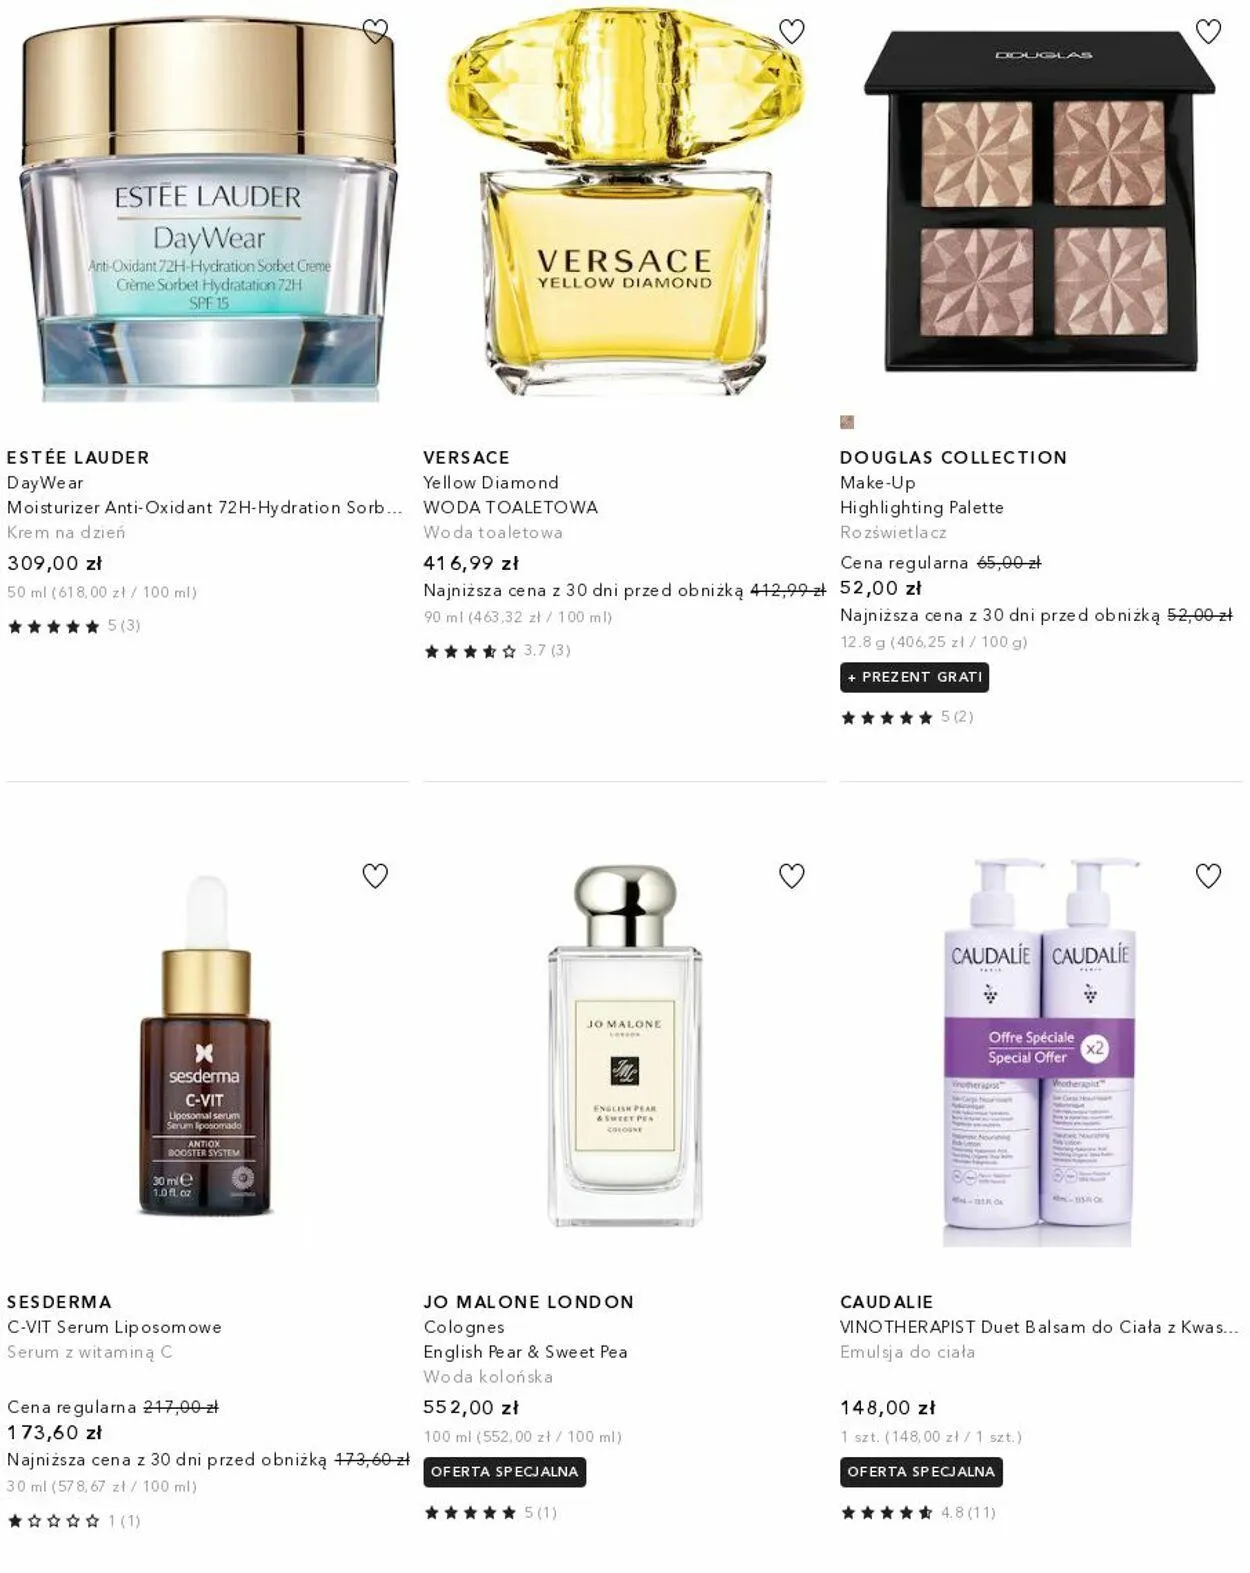Viewport: 1250px width, 1573px height.
Task: View star rating reviews for Caudalie balsam
Action: tap(918, 1513)
